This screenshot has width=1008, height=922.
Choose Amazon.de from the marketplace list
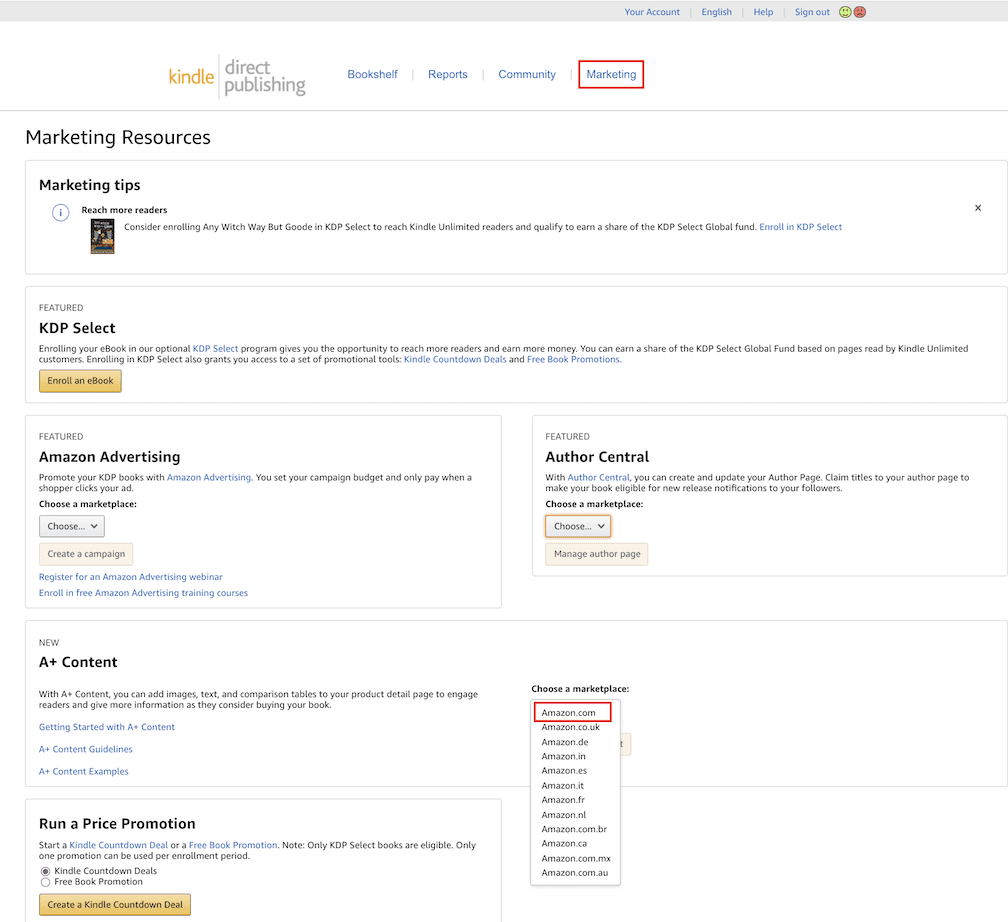(x=564, y=742)
